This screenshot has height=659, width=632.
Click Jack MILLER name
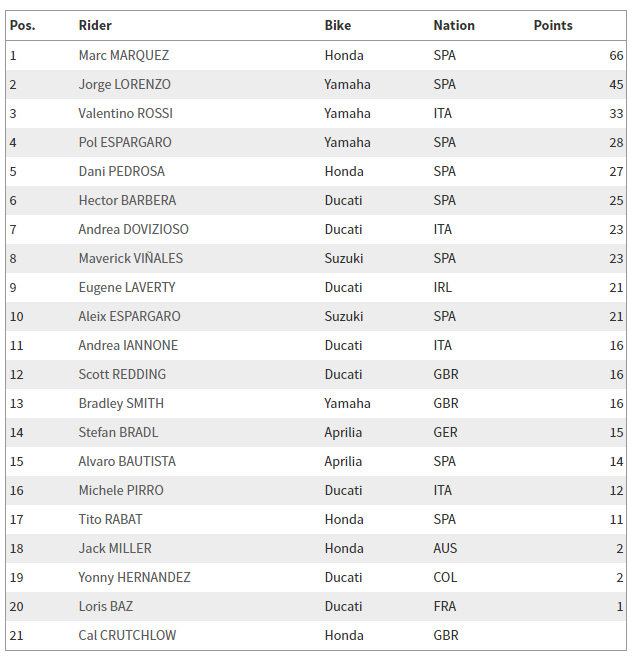coord(115,548)
